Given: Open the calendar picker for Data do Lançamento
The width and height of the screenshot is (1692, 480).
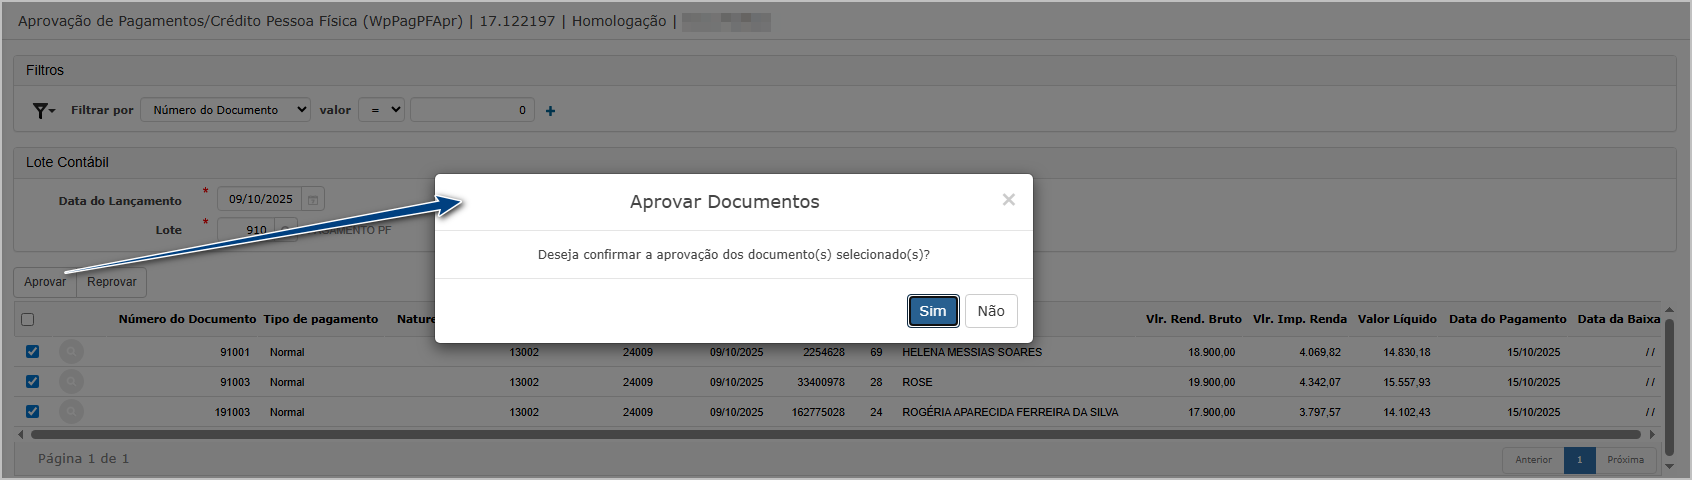Looking at the screenshot, I should click(313, 200).
